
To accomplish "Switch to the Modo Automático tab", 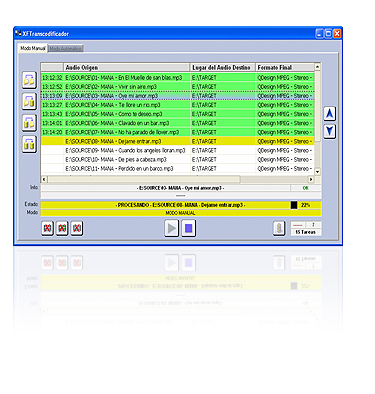I will point(65,49).
